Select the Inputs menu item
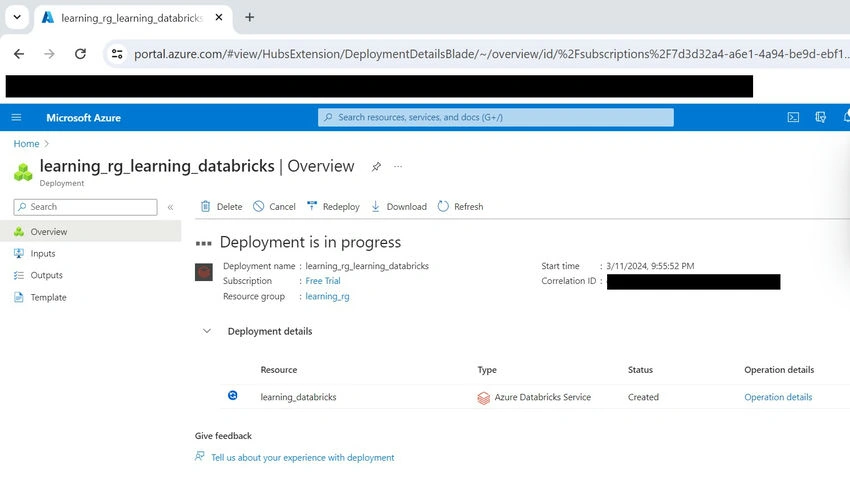Image resolution: width=850 pixels, height=496 pixels. [x=43, y=253]
